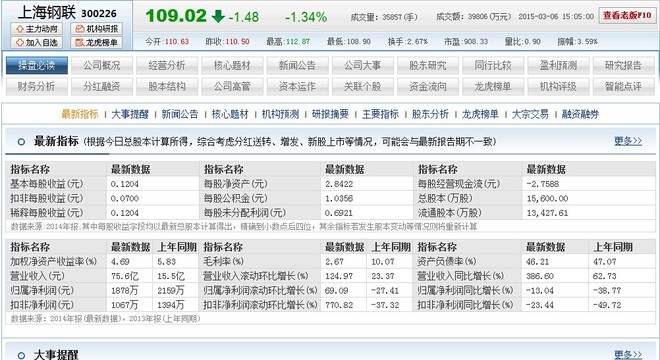
Task: Click the 查看老版F10 button
Action: coord(627,16)
